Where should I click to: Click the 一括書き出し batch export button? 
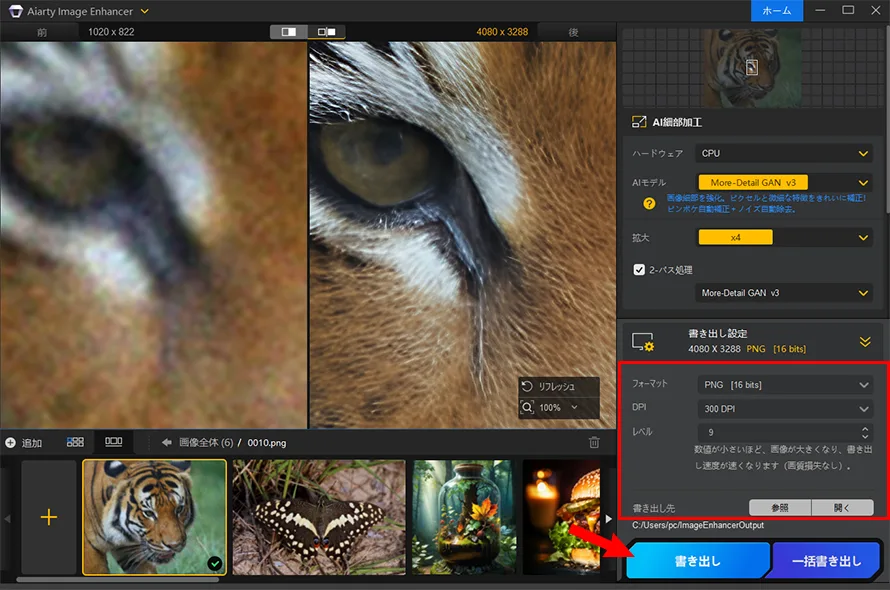click(x=826, y=561)
